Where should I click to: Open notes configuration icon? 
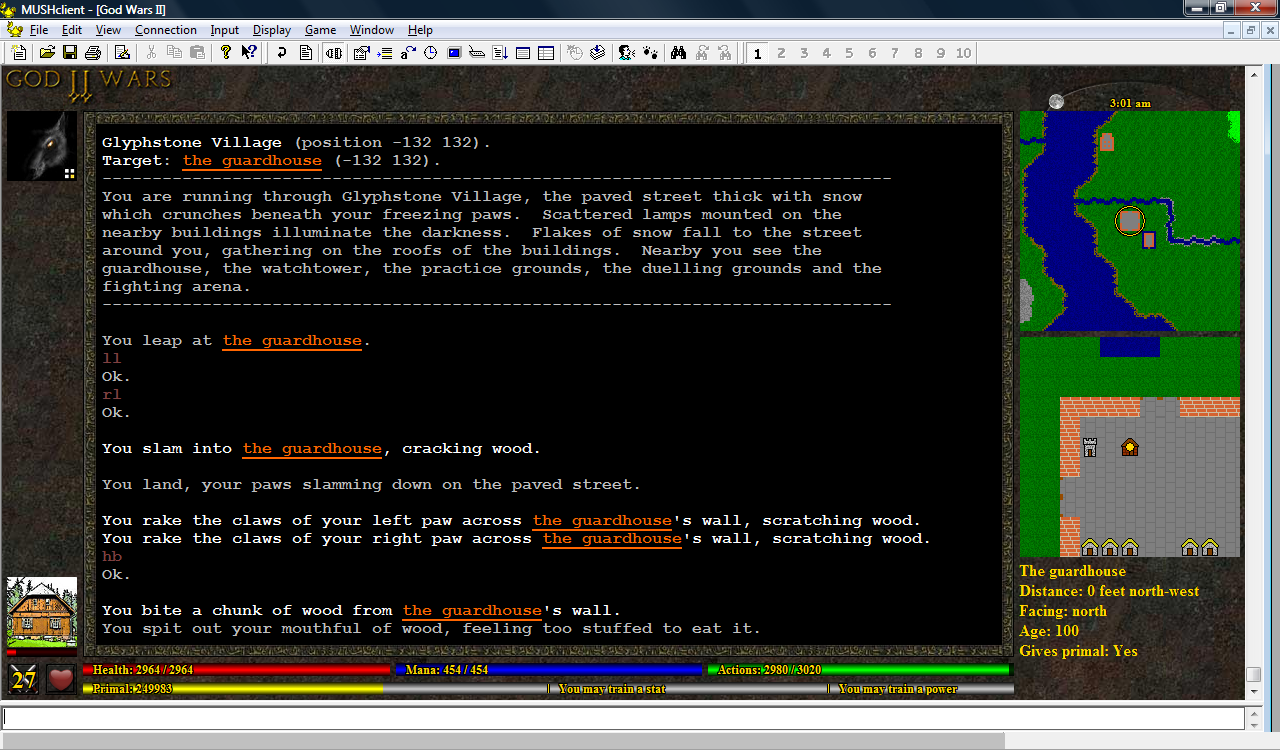[523, 53]
